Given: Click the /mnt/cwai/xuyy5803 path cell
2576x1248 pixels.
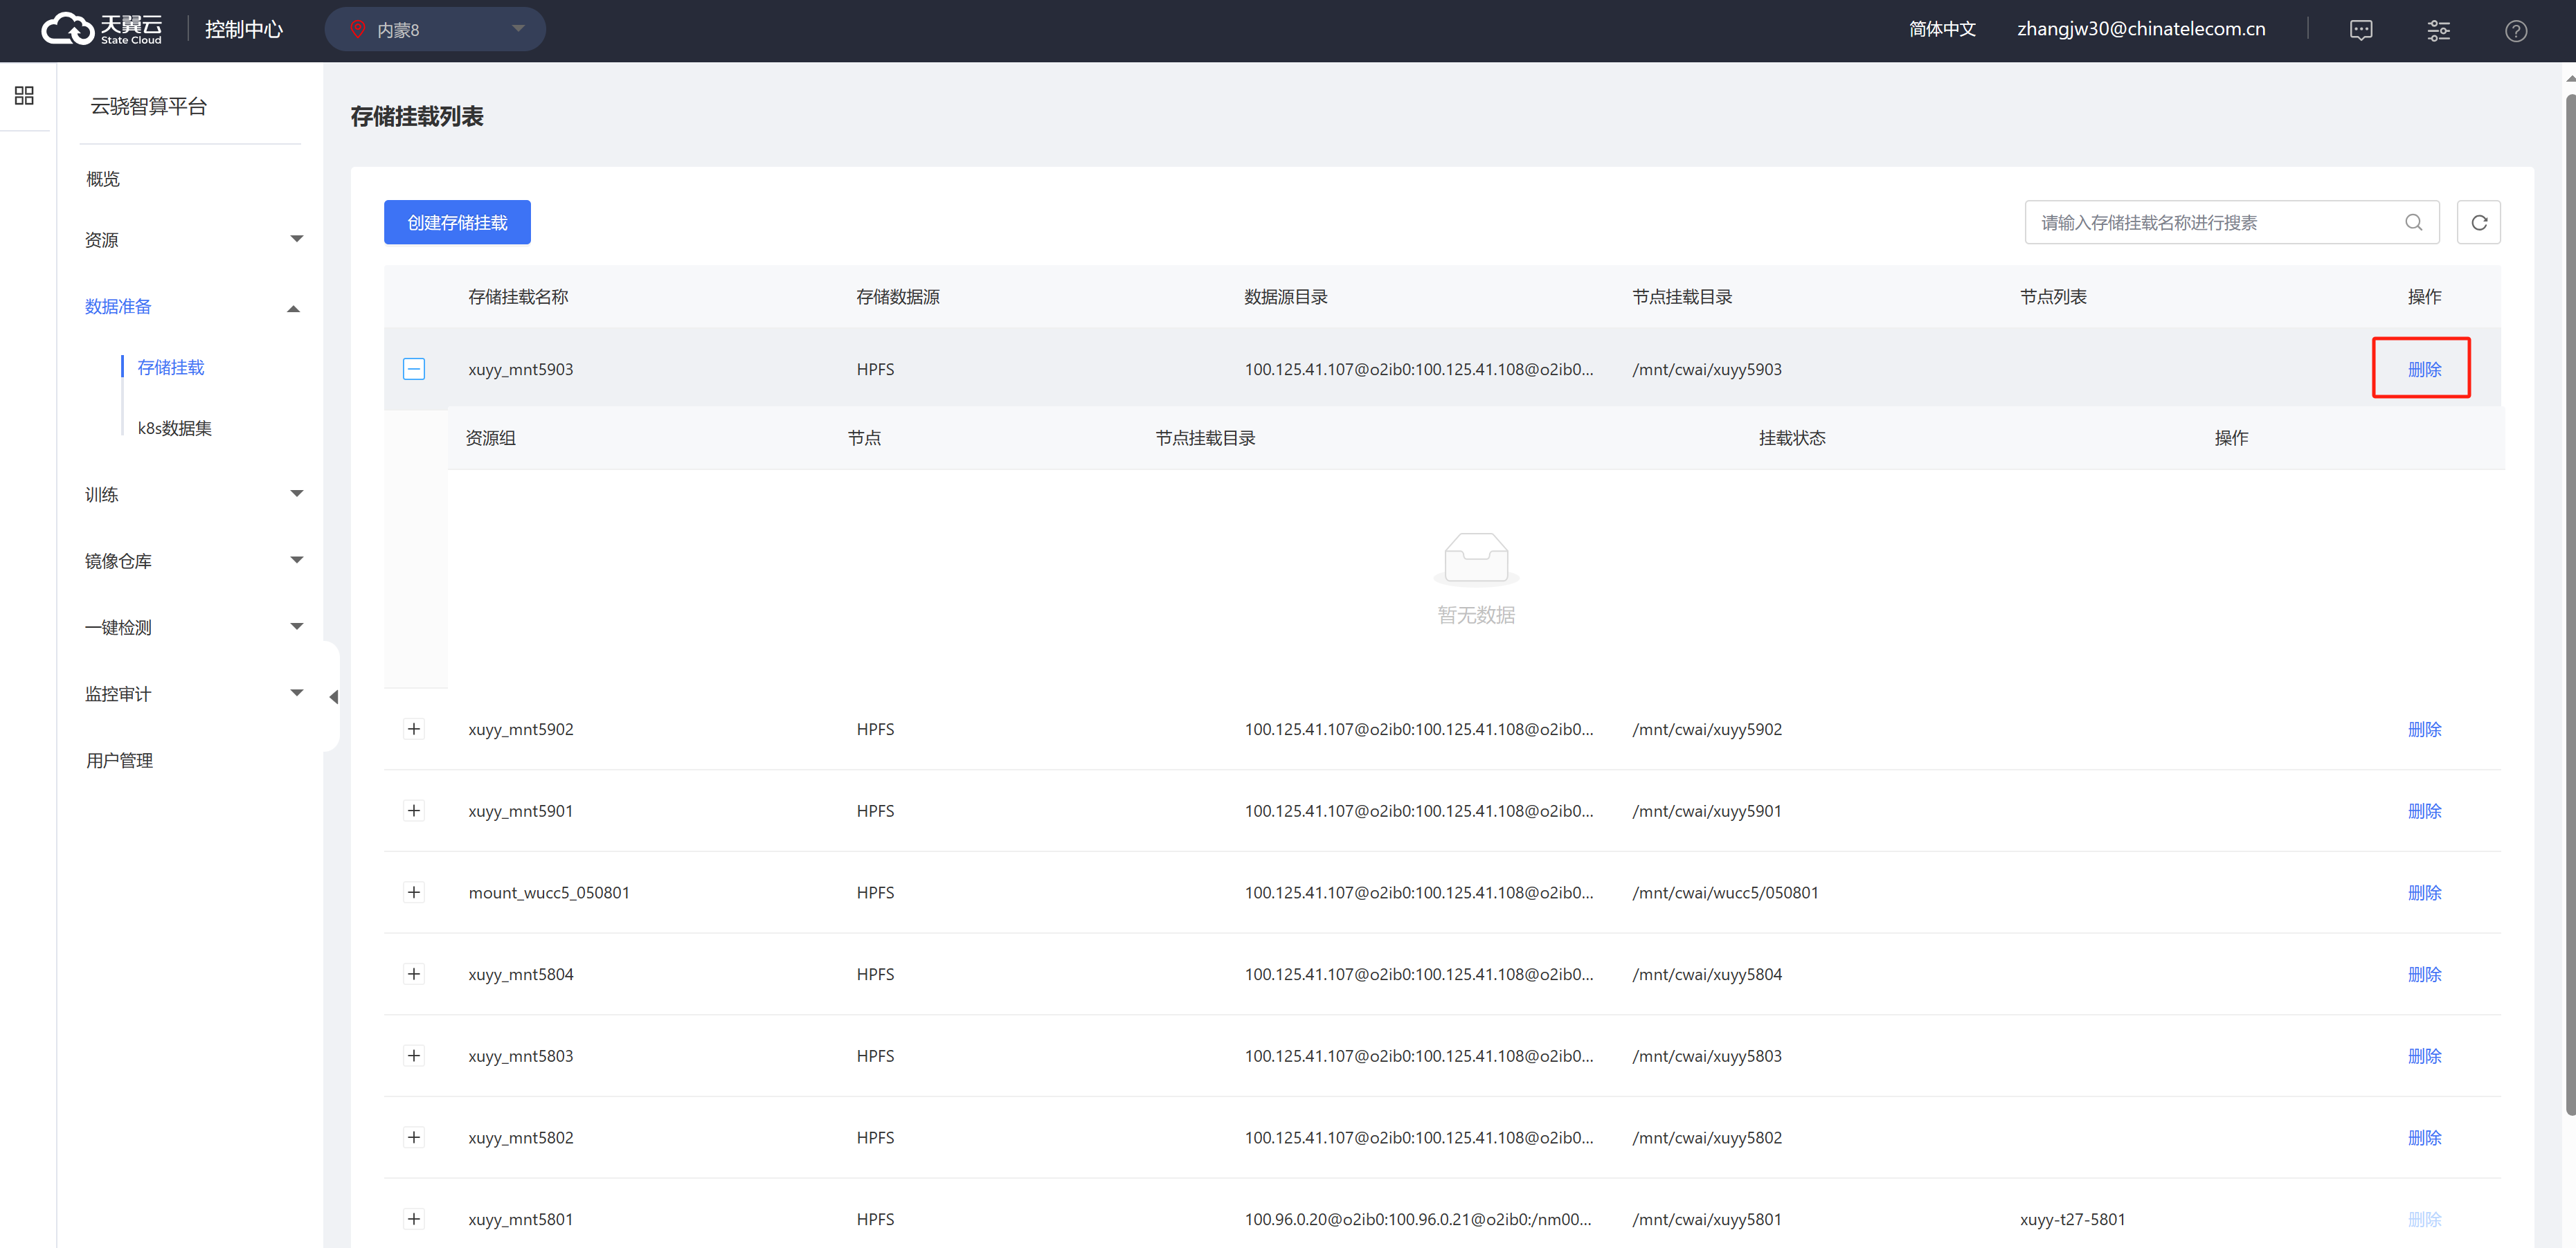Looking at the screenshot, I should [x=1707, y=1055].
